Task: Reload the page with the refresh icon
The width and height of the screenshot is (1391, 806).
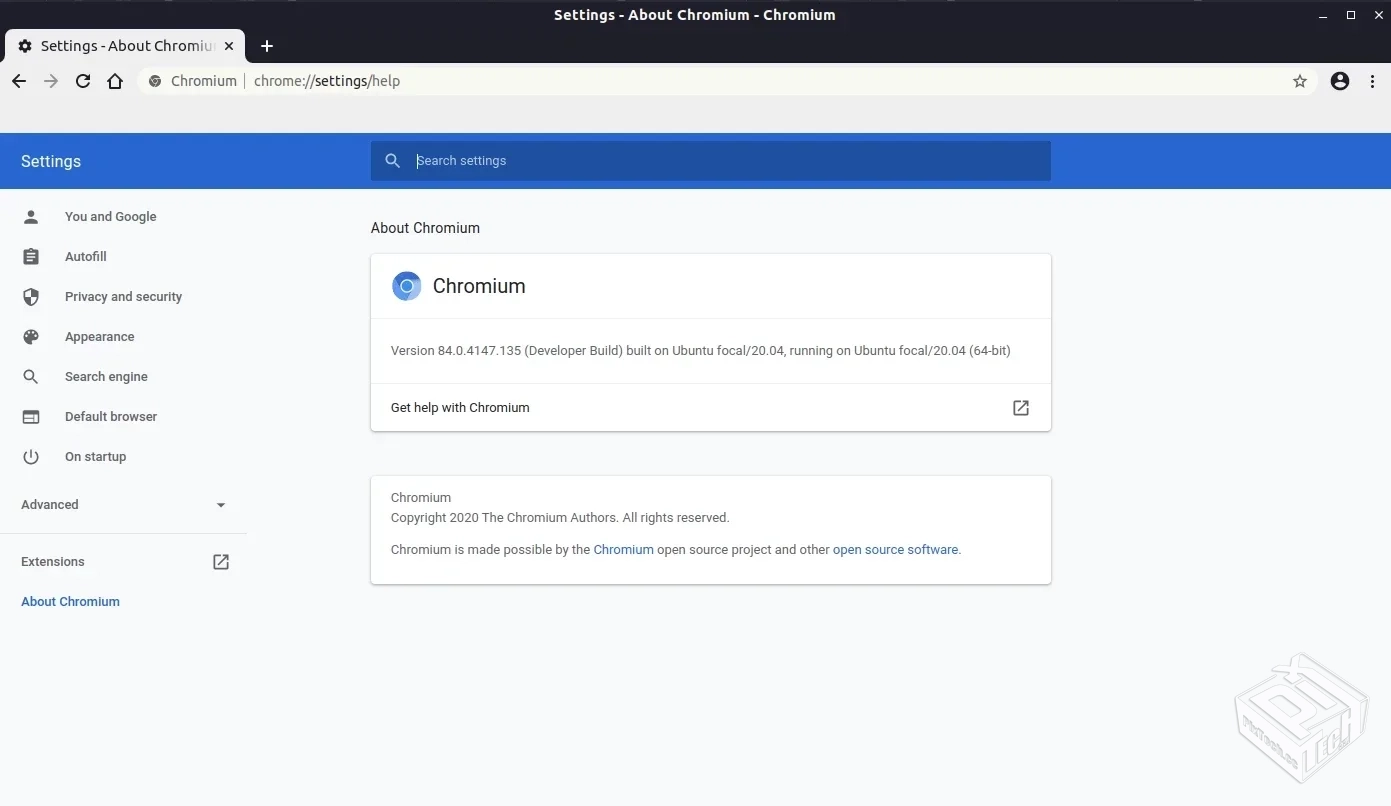Action: 83,81
